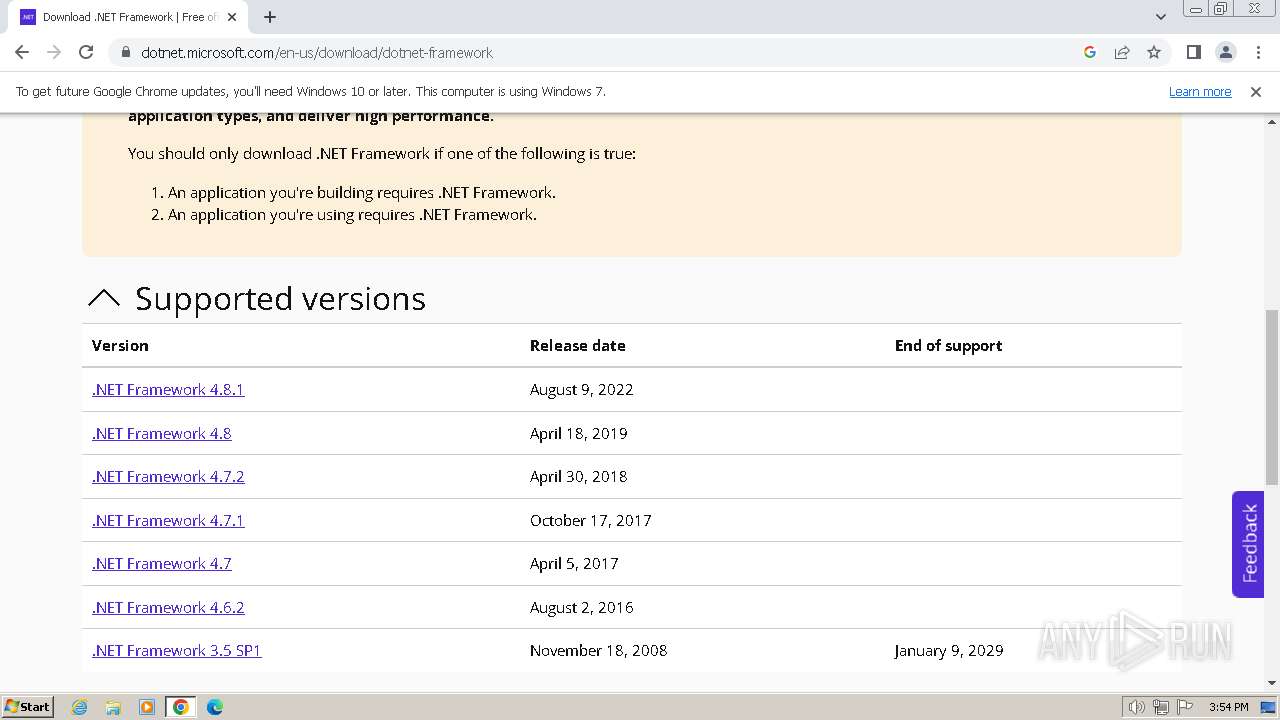Viewport: 1280px width, 720px height.
Task: Select the August 2, 2016 release date
Action: [x=582, y=607]
